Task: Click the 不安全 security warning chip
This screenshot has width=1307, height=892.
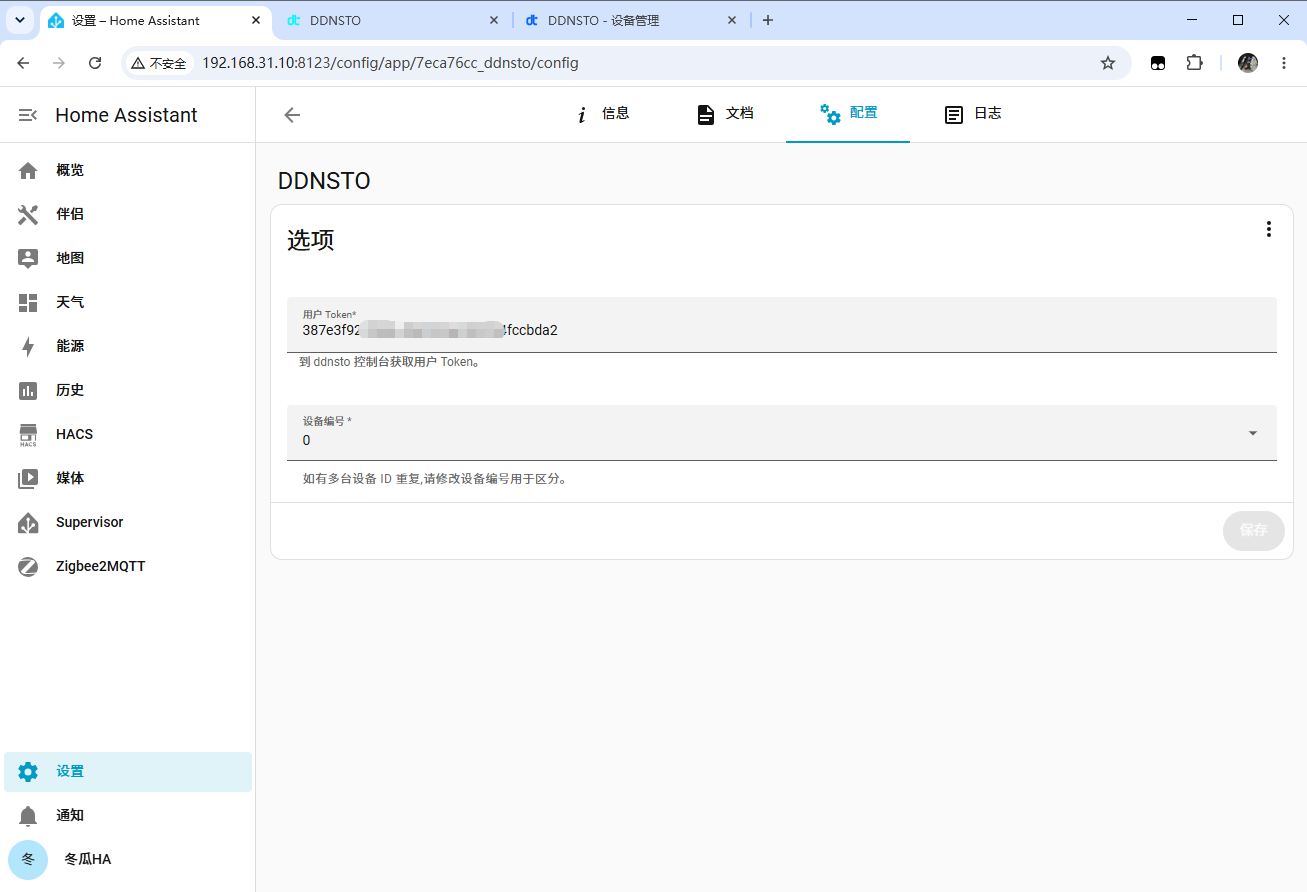Action: [x=159, y=63]
